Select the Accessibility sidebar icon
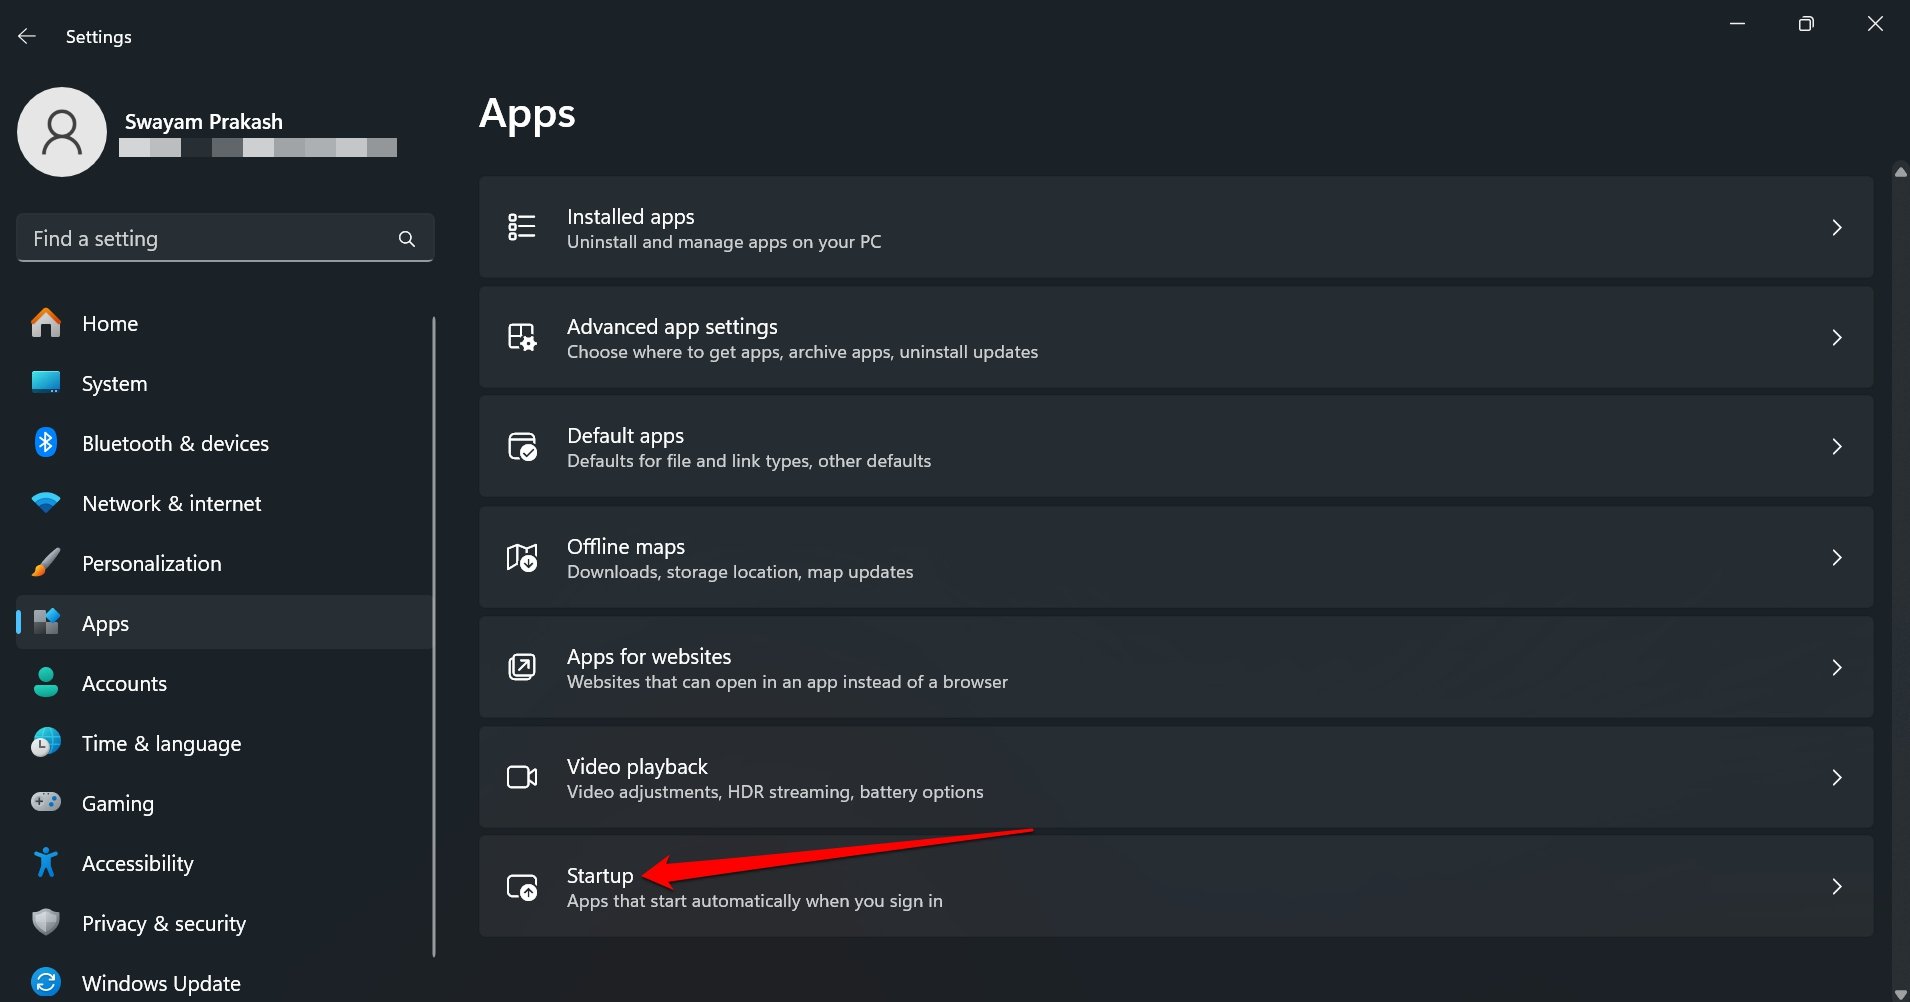The width and height of the screenshot is (1910, 1002). (46, 862)
